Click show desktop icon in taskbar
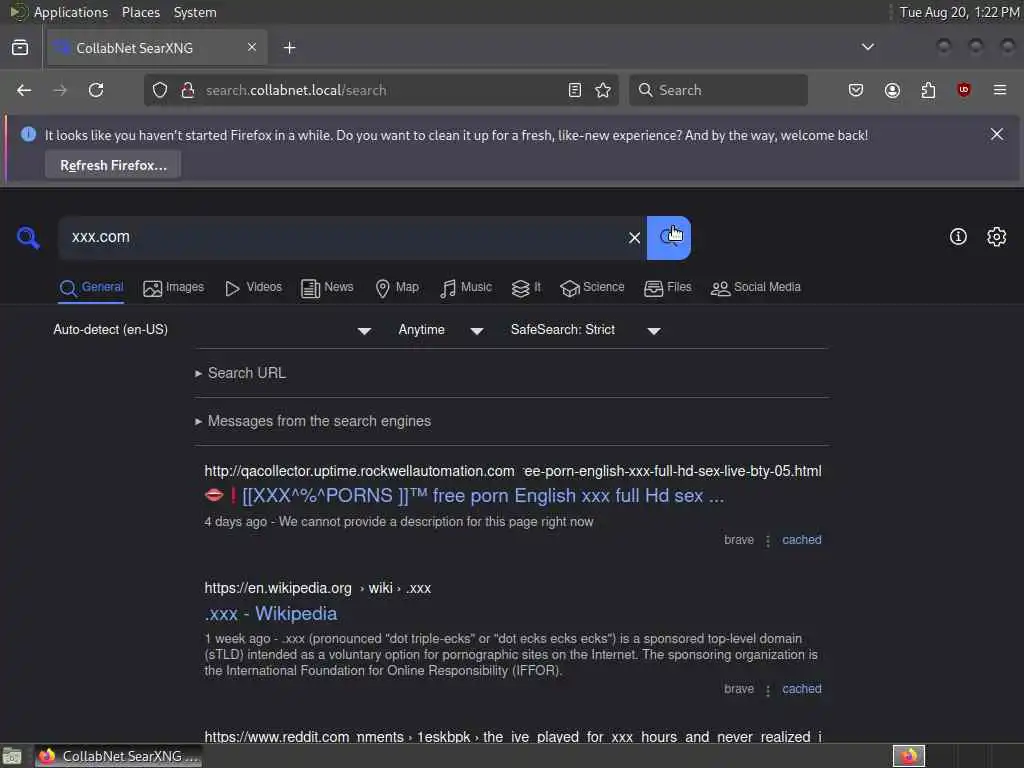This screenshot has width=1024, height=768. (12, 757)
